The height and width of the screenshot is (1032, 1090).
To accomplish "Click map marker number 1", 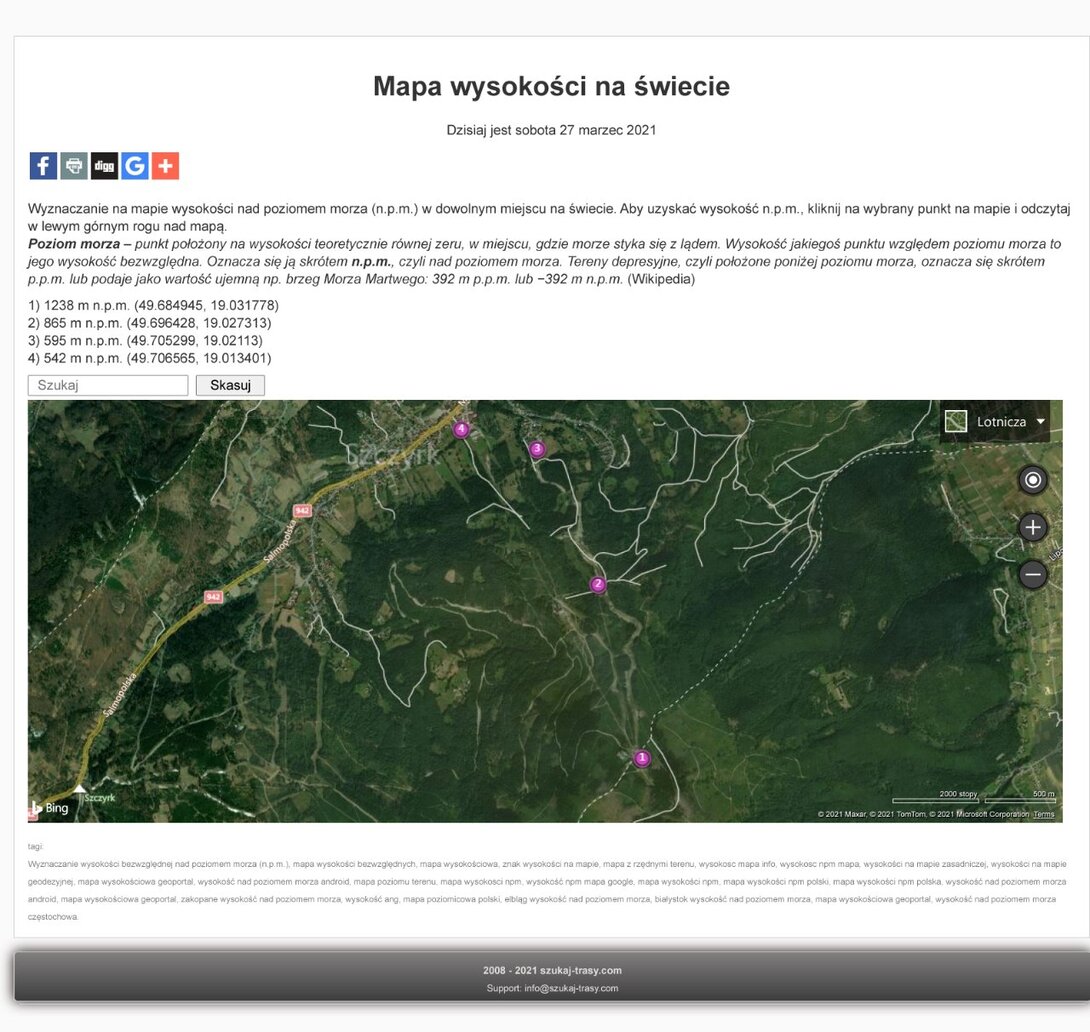I will [642, 758].
